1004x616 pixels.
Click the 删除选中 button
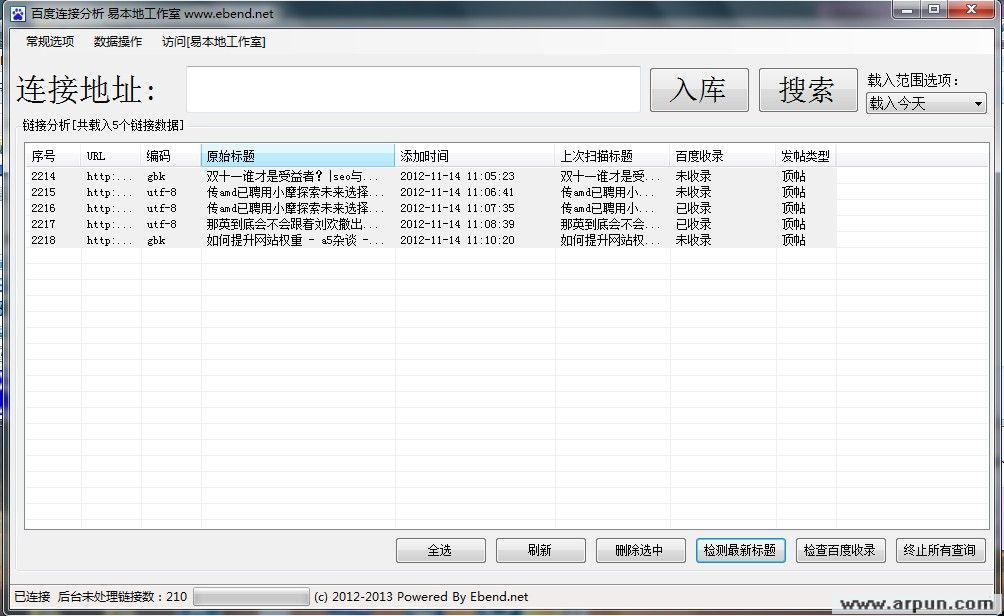640,550
